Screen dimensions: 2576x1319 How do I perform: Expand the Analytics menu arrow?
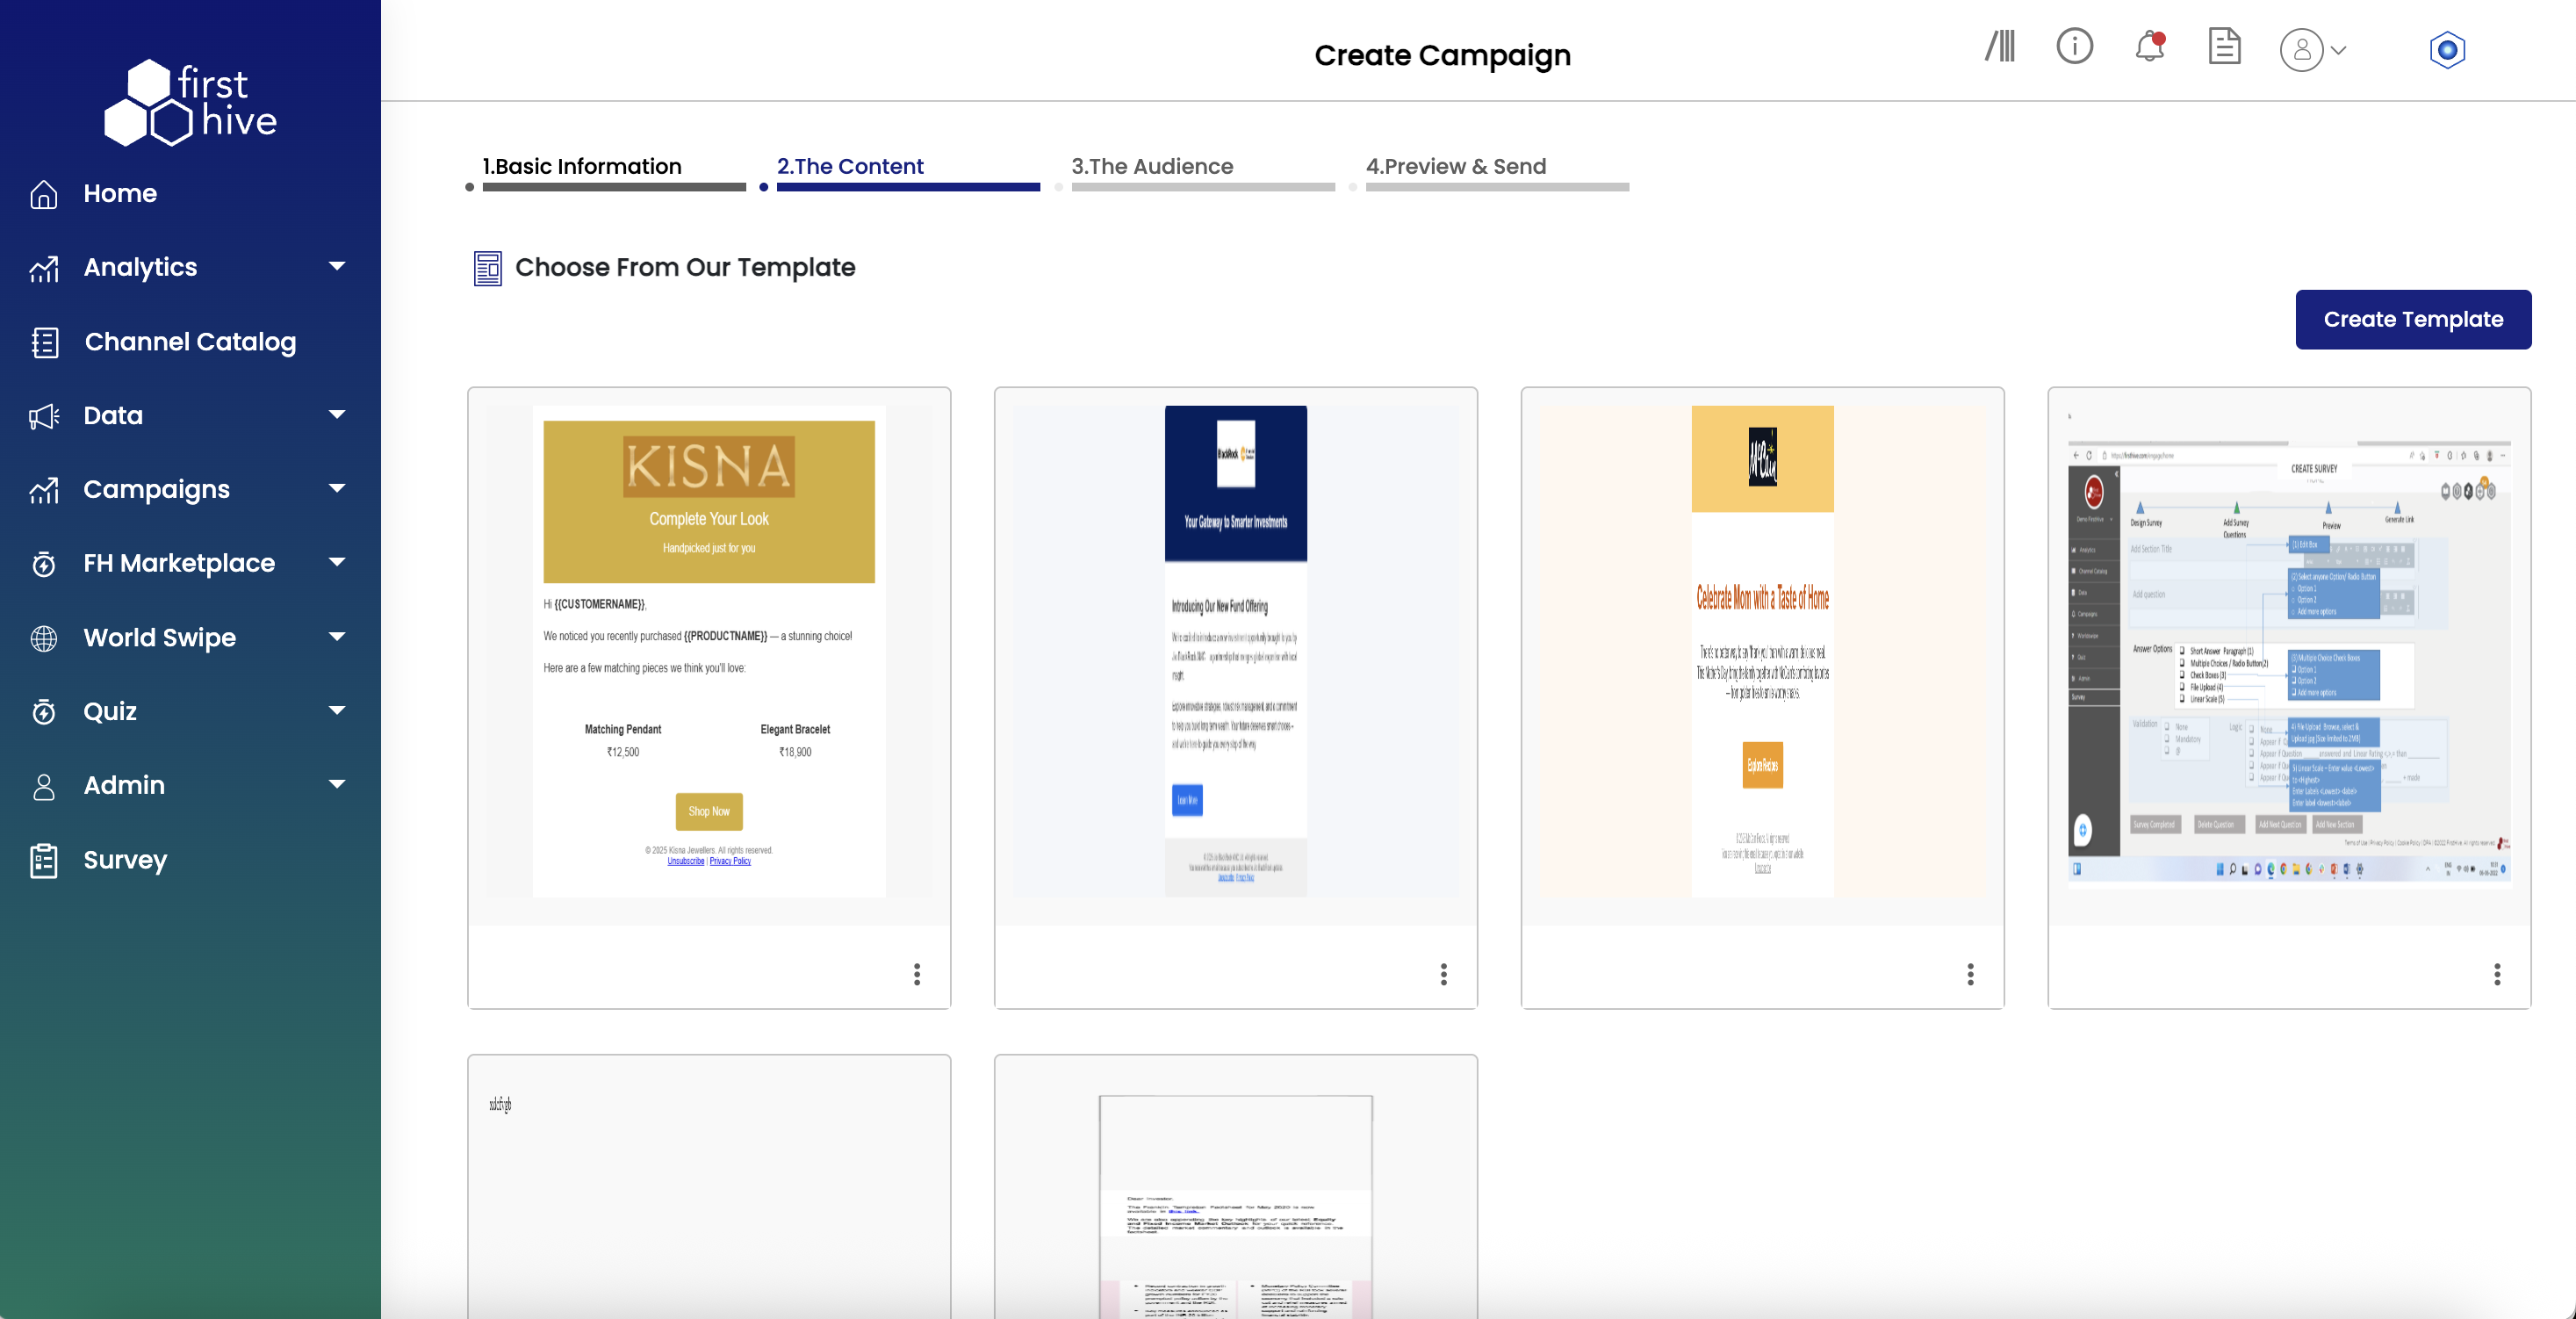337,266
